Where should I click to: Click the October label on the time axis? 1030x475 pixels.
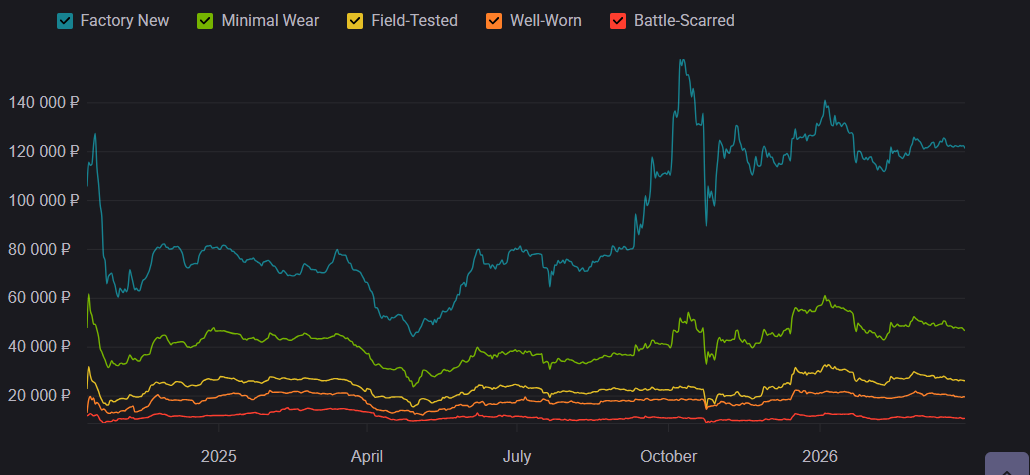(668, 456)
